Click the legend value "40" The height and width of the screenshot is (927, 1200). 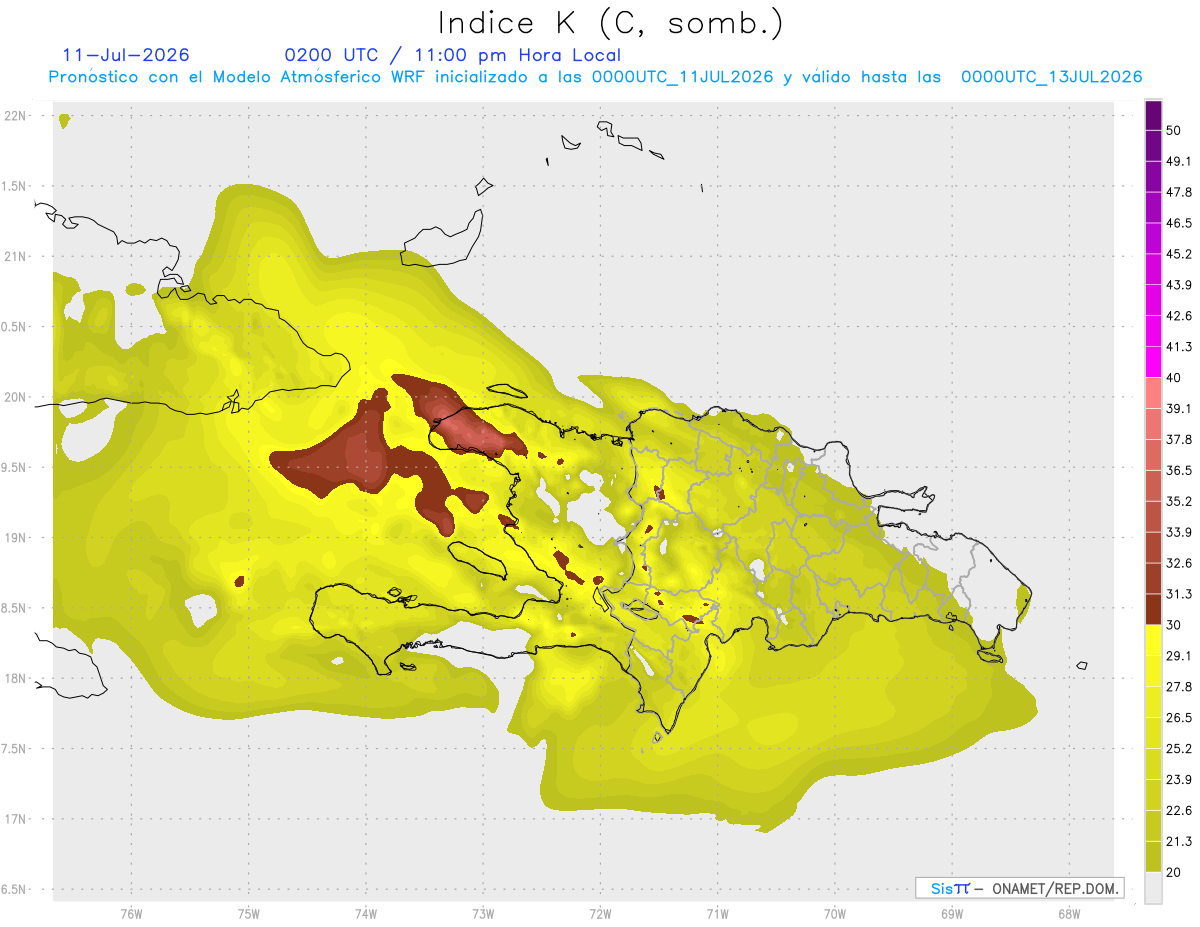click(1173, 378)
